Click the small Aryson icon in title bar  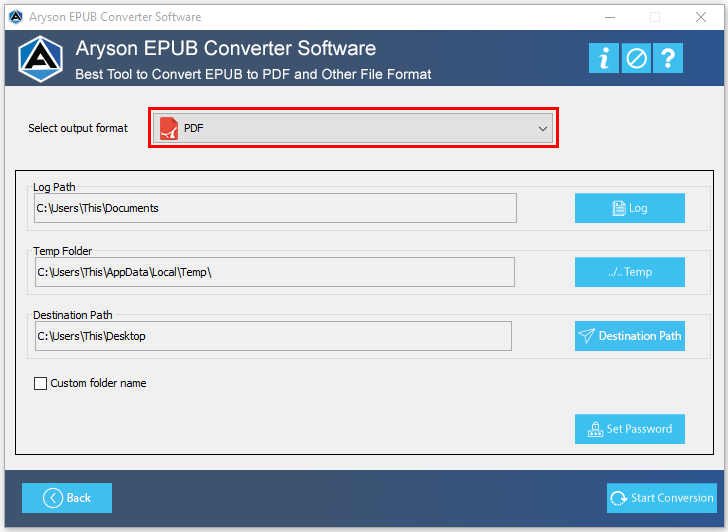(x=16, y=17)
